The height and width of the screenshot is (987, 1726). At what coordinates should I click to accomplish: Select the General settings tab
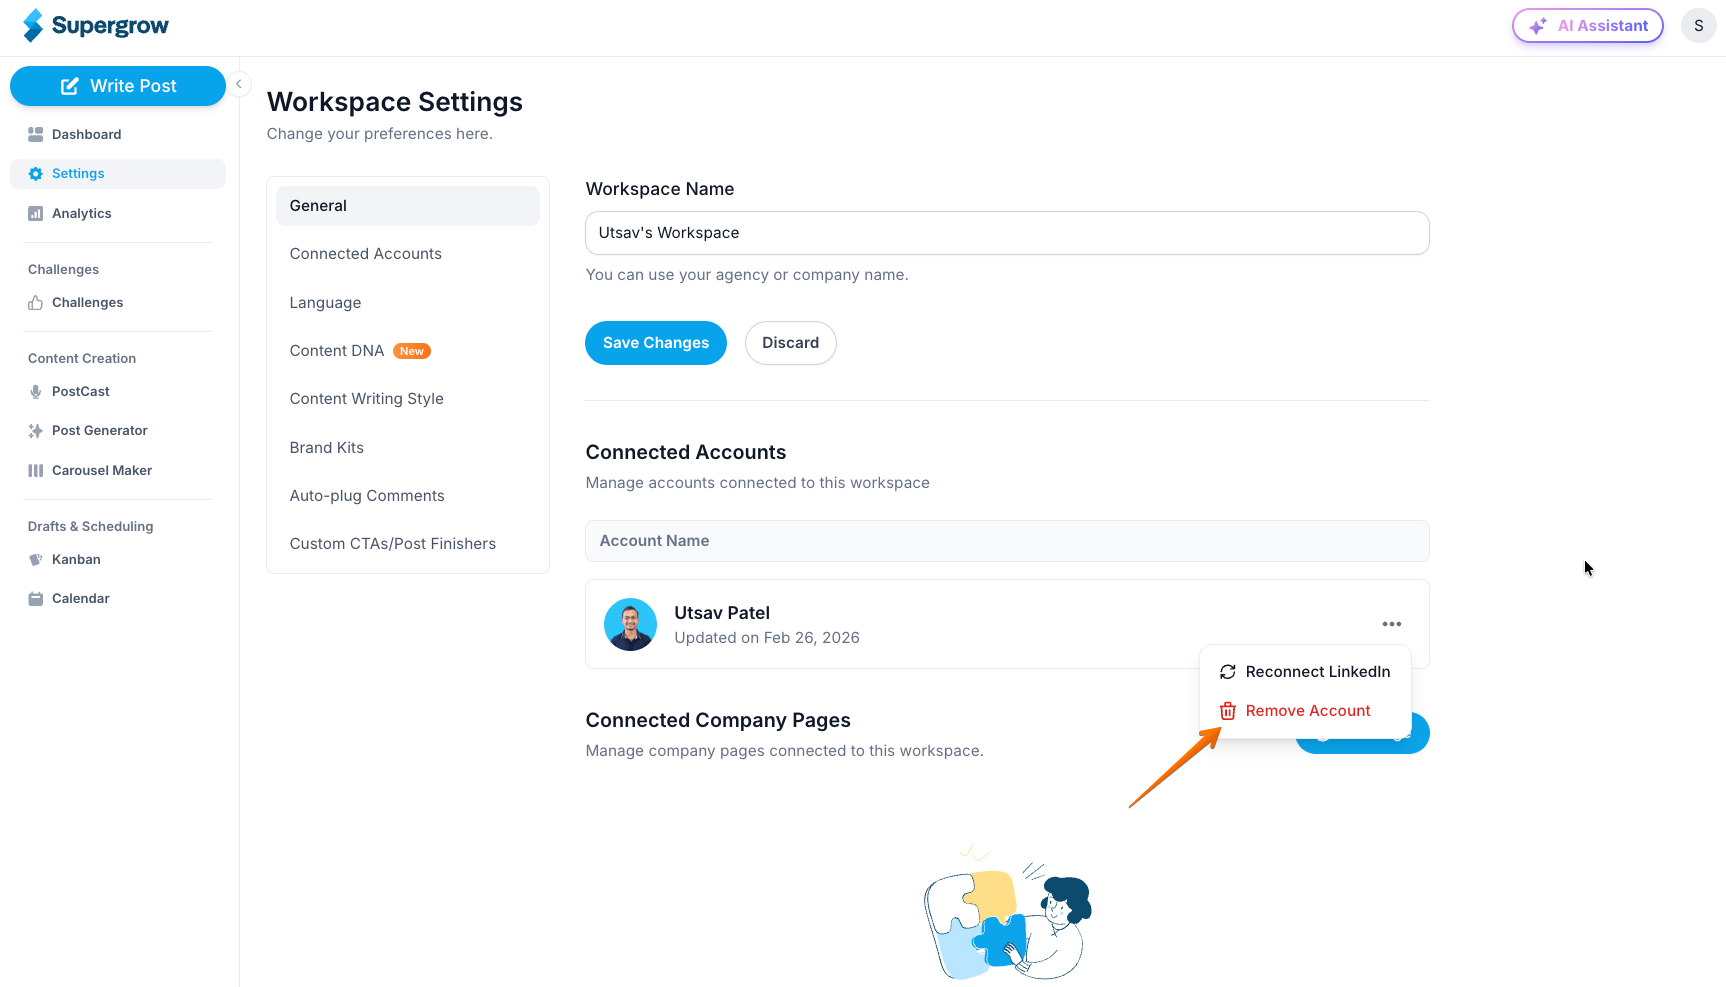coord(408,206)
